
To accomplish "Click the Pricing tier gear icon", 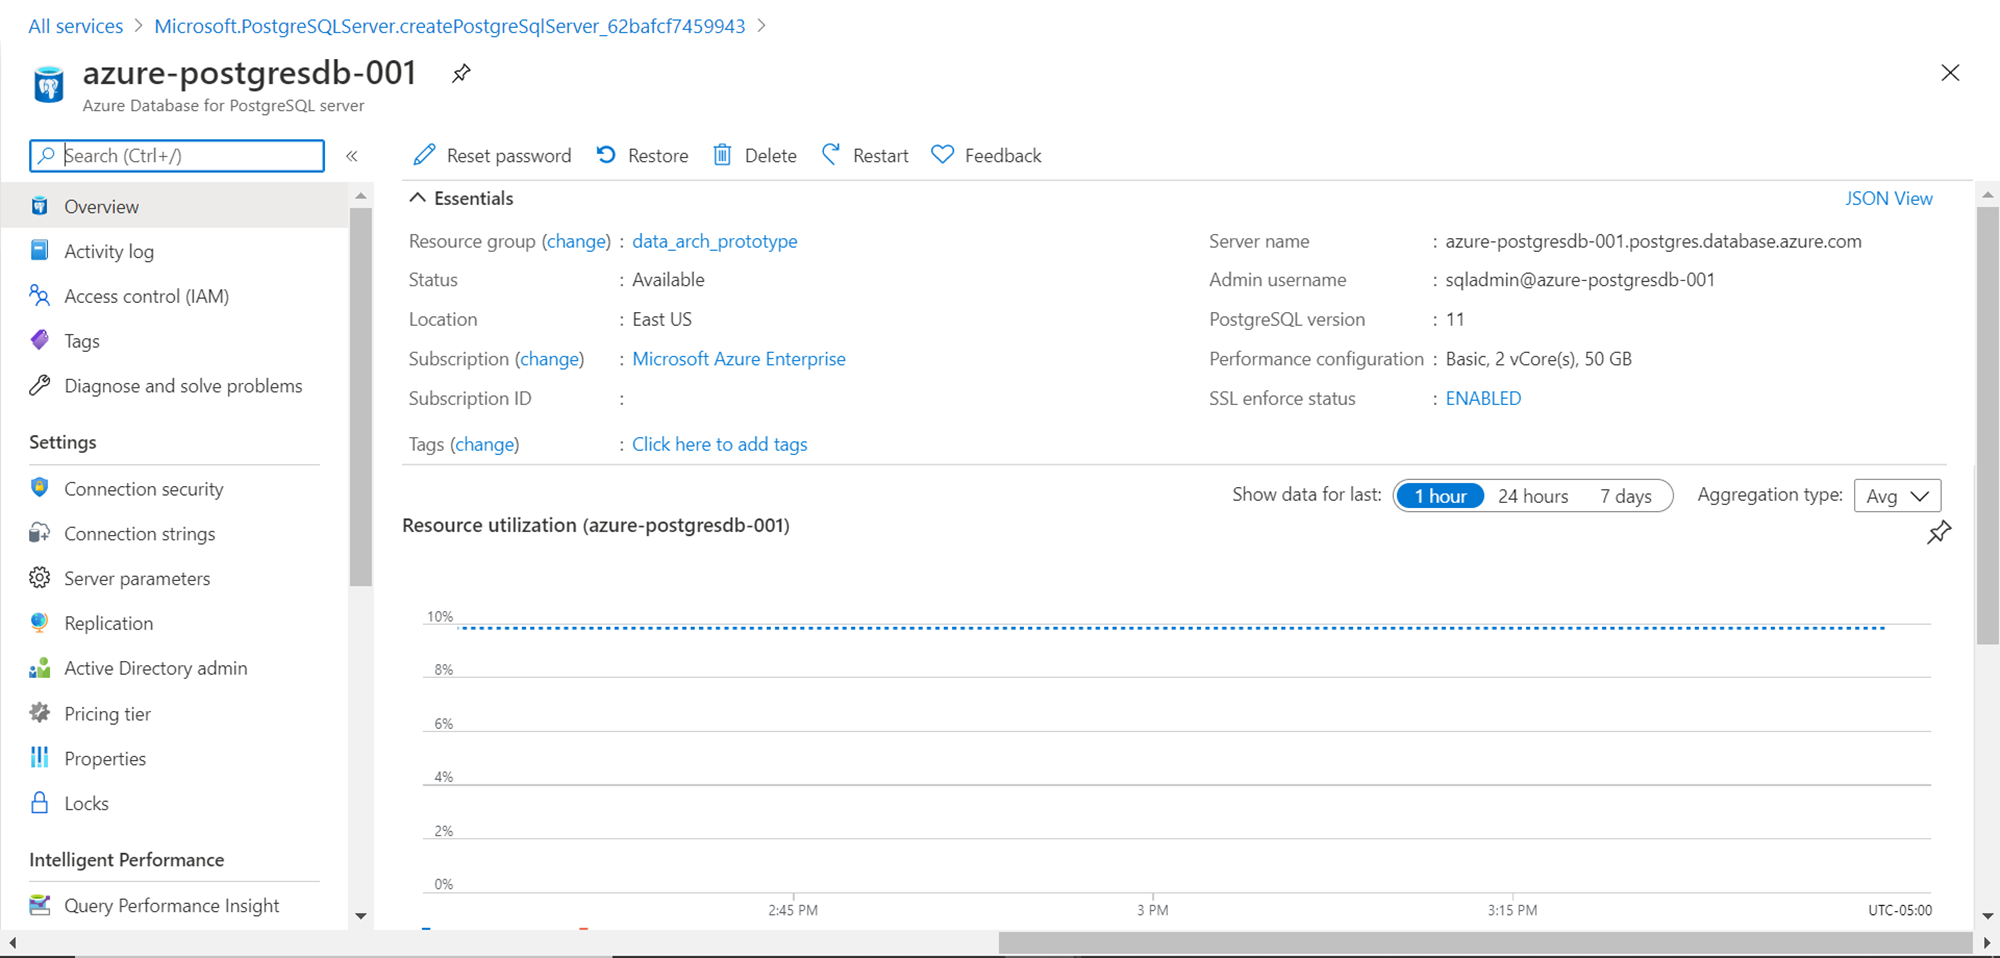I will pos(40,713).
